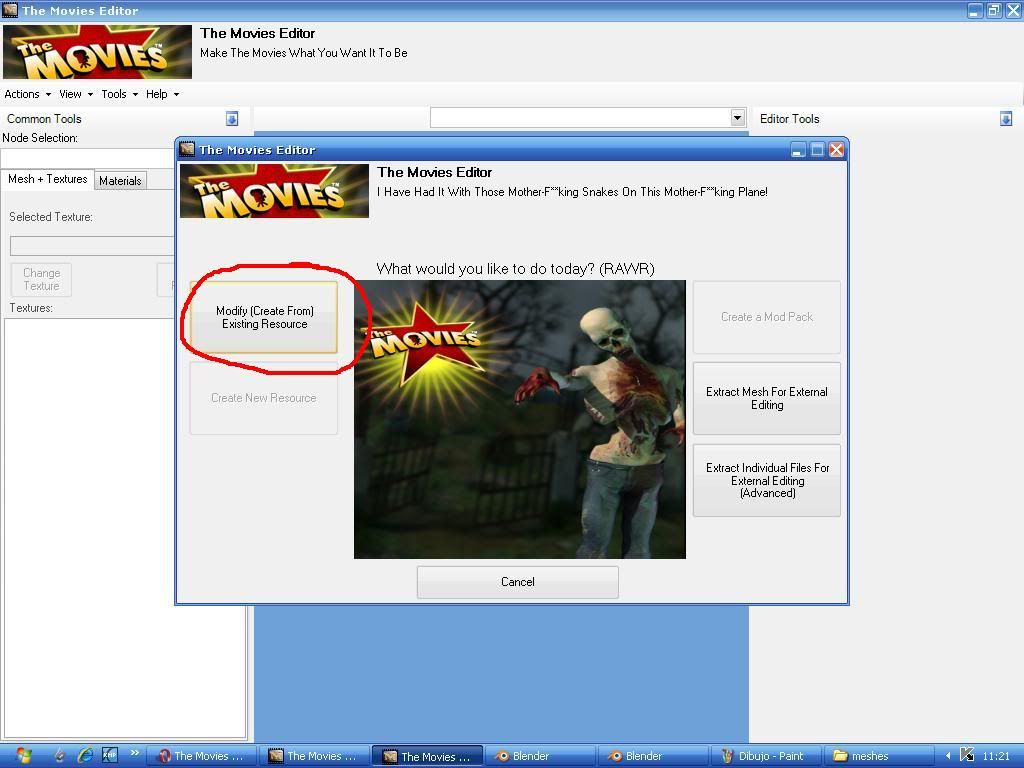Screen dimensions: 1024x768
Task: Cancel the startup dialog
Action: (x=517, y=582)
